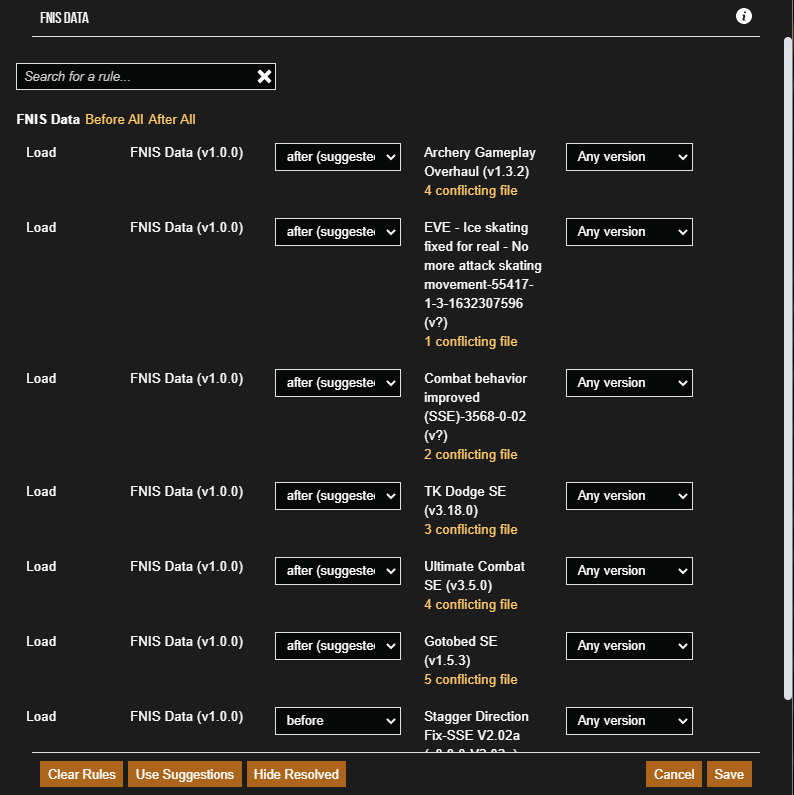
Task: Open the version dropdown for TK Dodge SE
Action: pyautogui.click(x=629, y=496)
